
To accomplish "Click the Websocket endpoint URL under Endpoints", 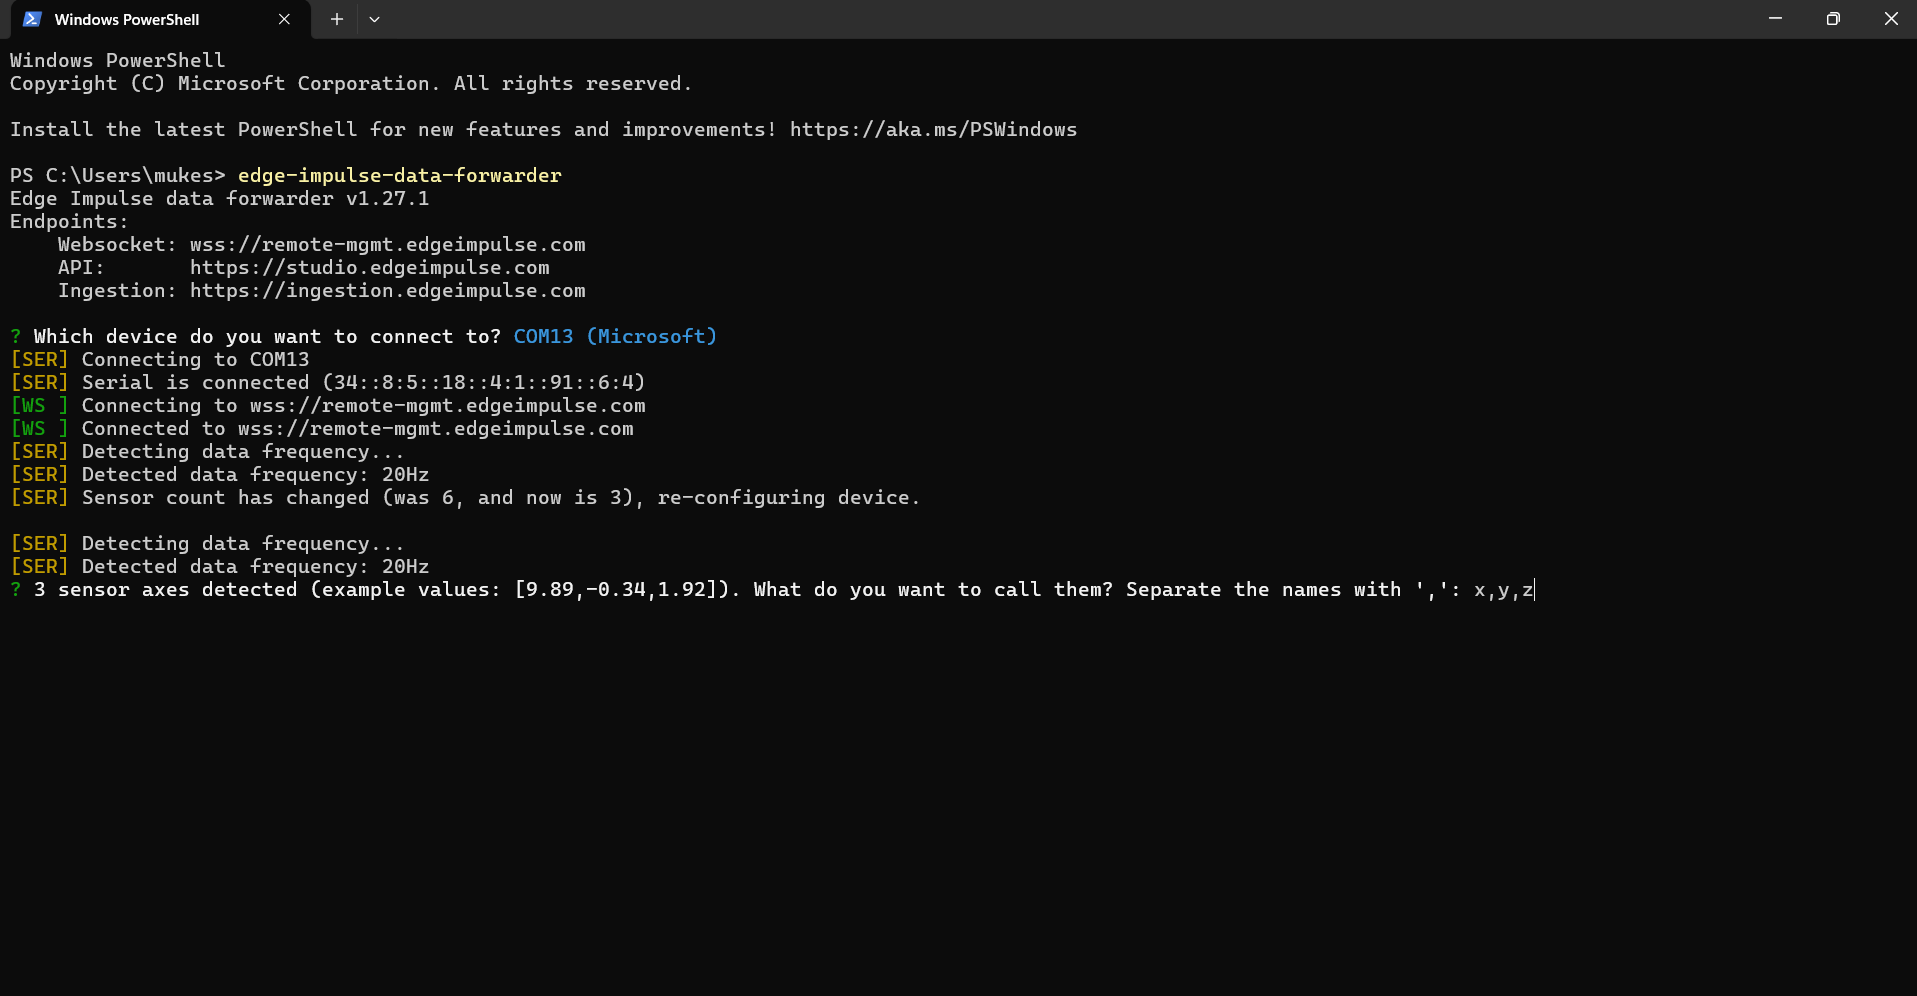I will (x=387, y=245).
